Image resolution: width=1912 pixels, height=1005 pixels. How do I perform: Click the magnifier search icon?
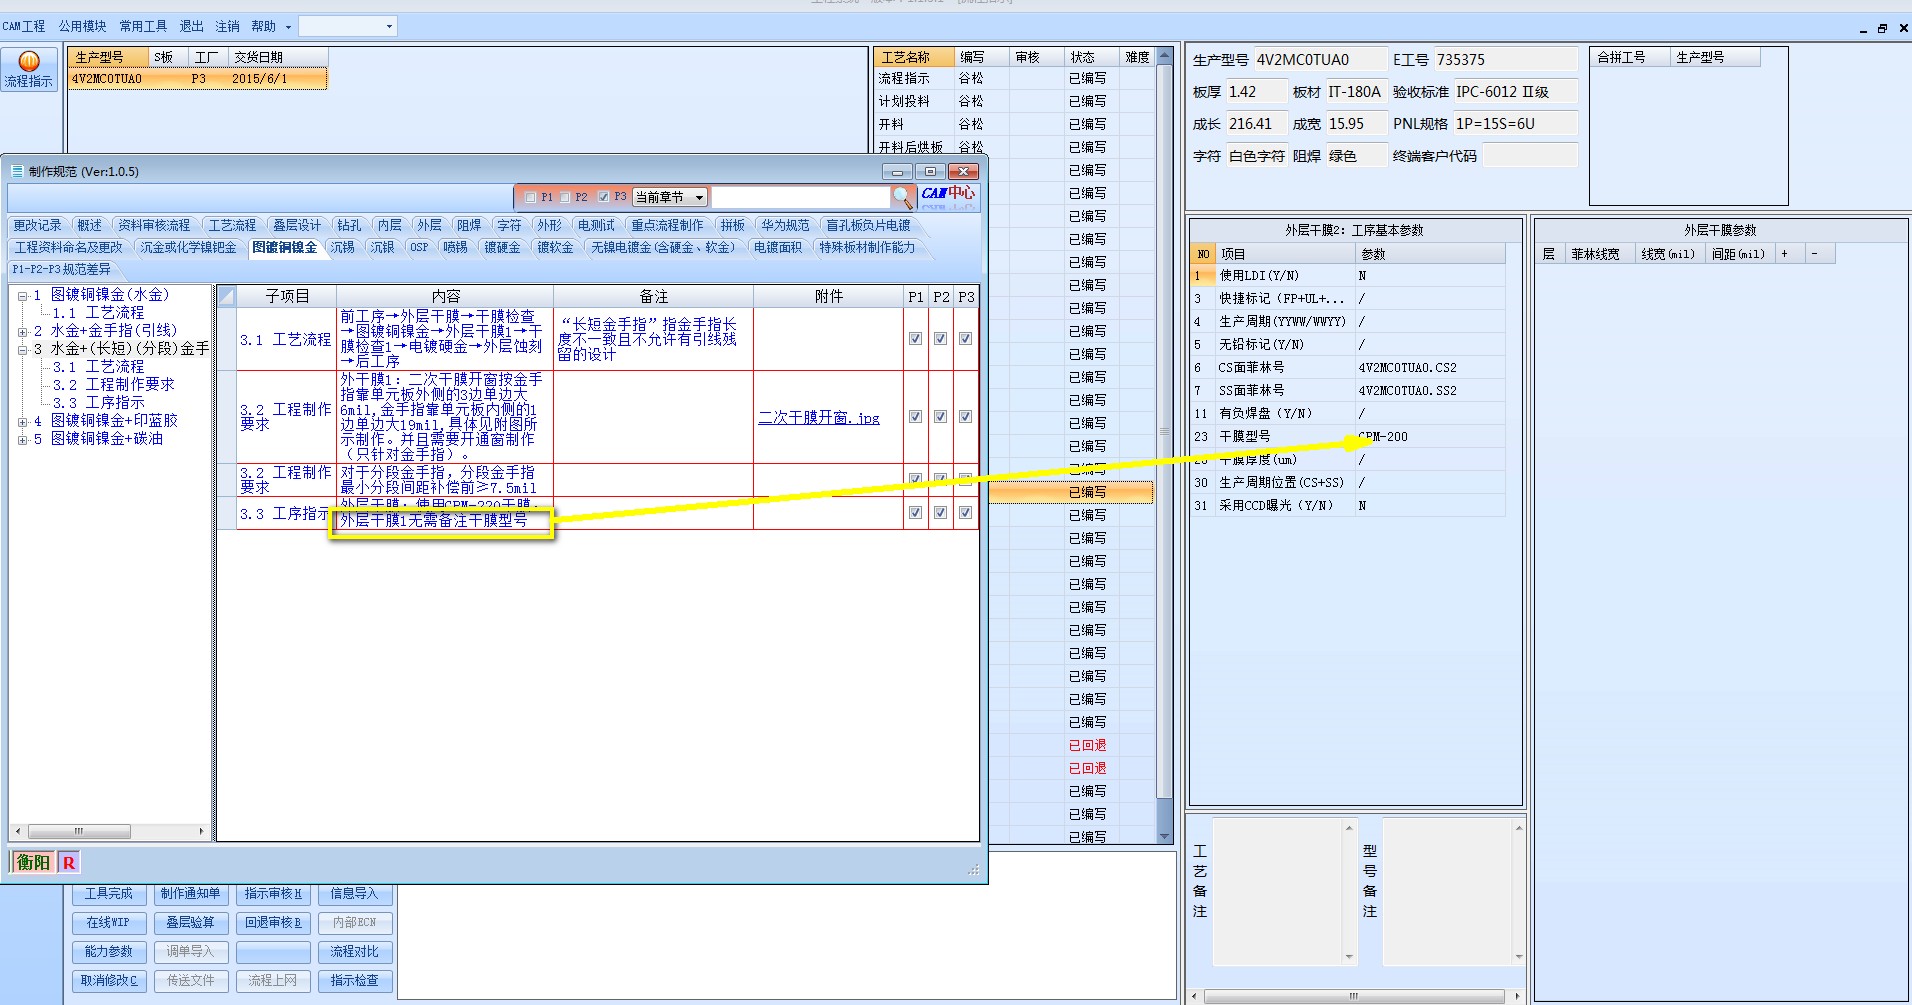pos(902,197)
